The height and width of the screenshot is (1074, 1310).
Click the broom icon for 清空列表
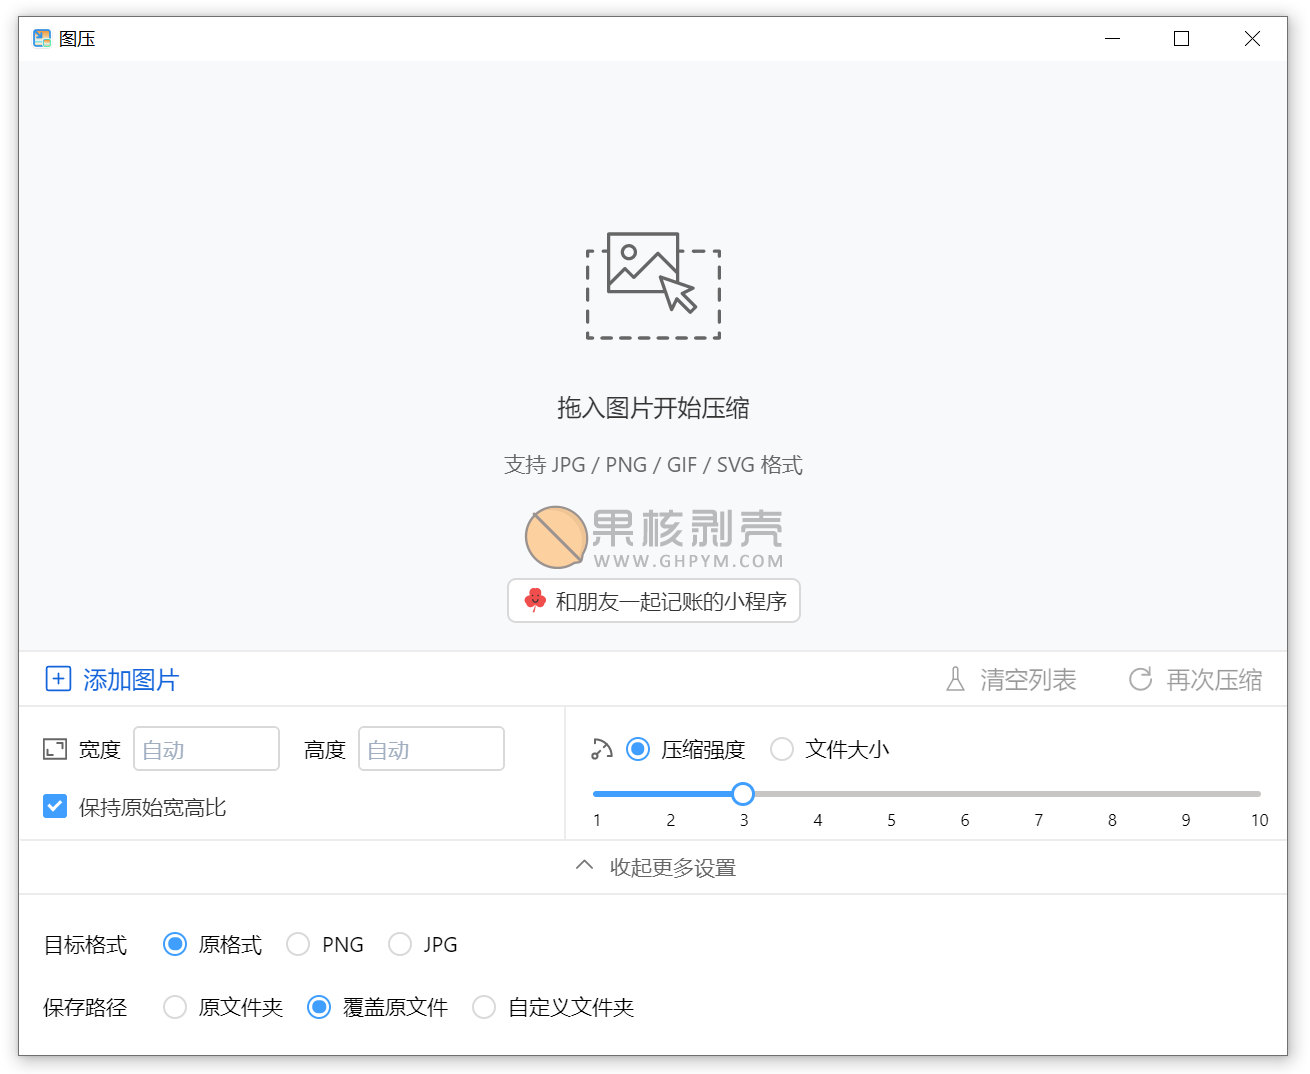pos(955,679)
